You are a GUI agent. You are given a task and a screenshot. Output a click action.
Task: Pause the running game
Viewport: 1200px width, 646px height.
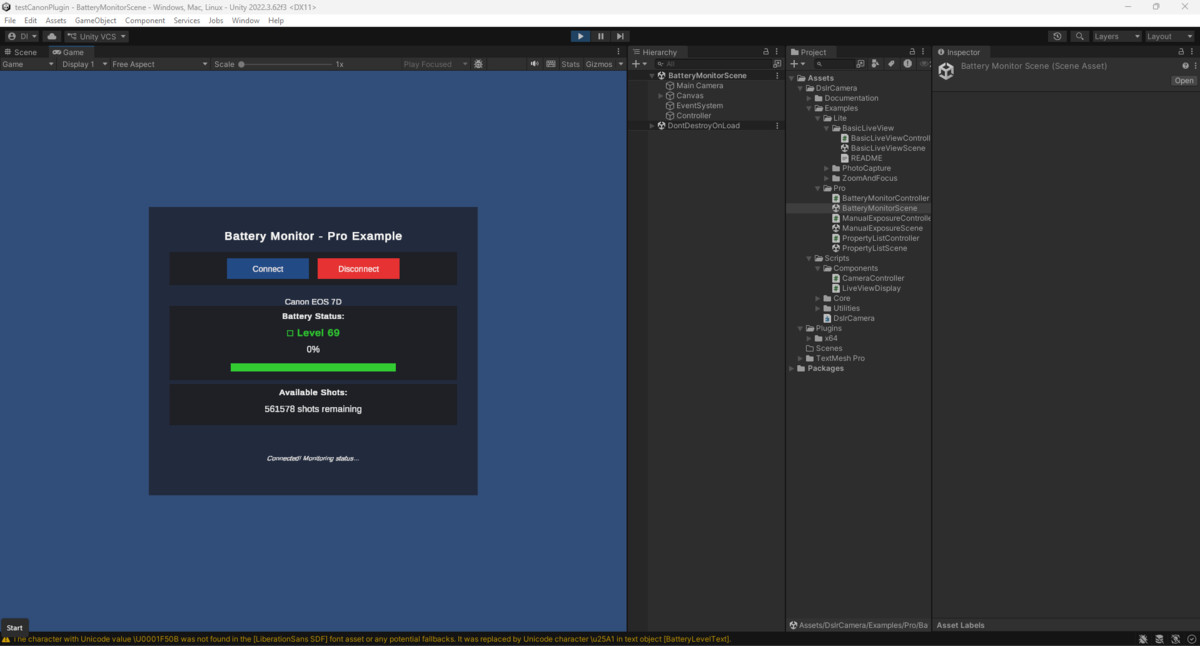pos(601,36)
